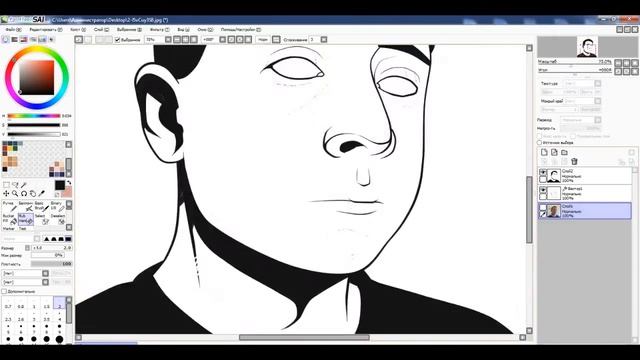Create a new layer folder
The width and height of the screenshot is (640, 360).
[564, 152]
